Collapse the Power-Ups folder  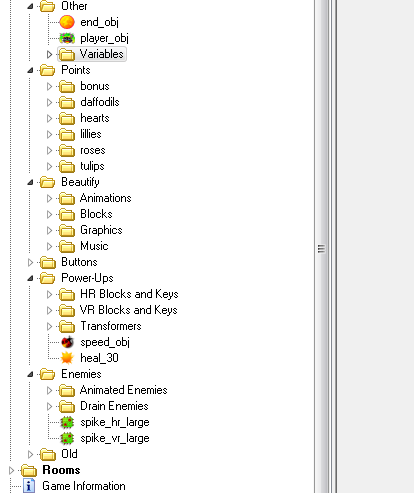coord(30,278)
